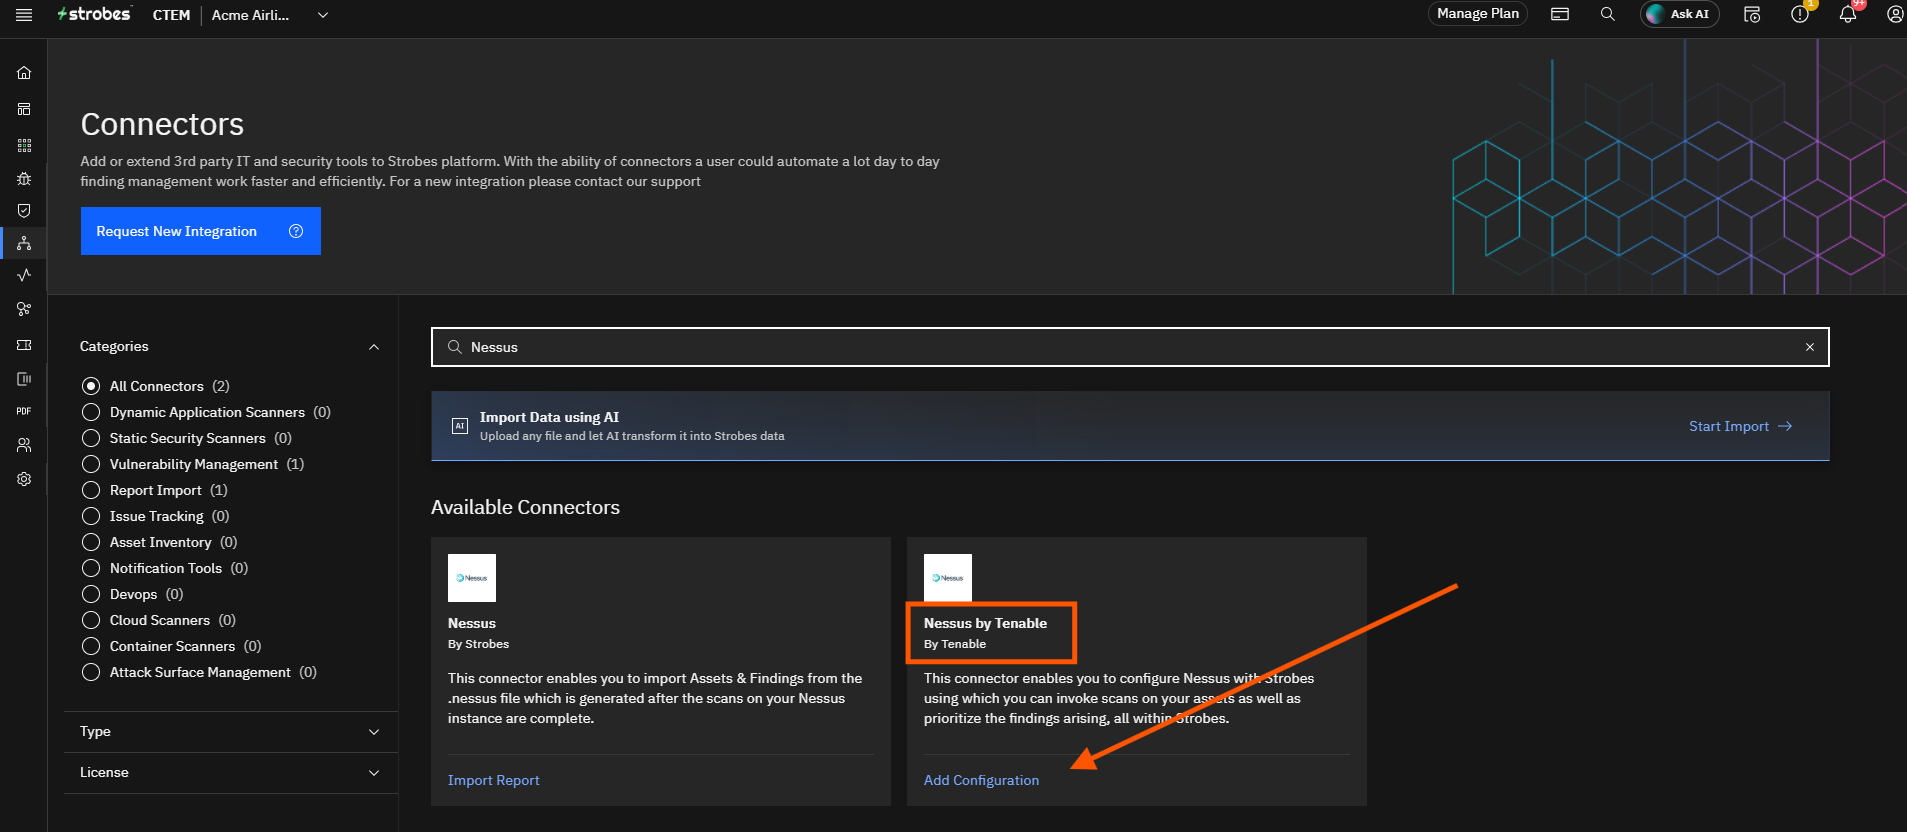Select the Report Import category

91,490
